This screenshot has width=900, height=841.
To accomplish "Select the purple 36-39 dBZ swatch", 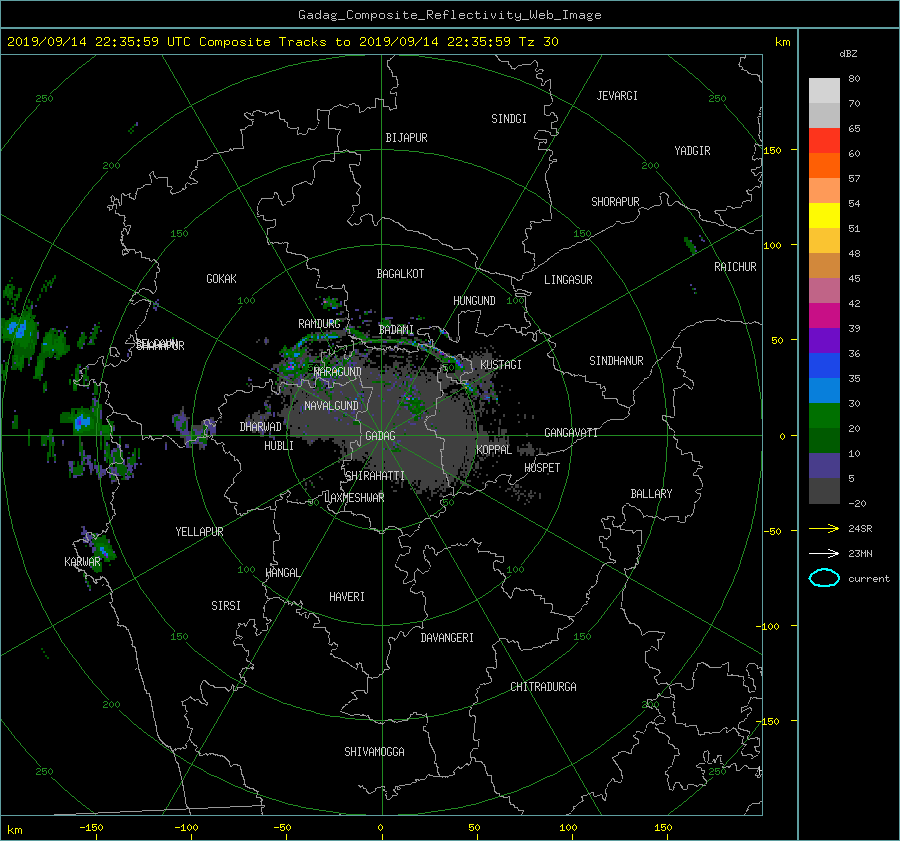I will point(824,341).
